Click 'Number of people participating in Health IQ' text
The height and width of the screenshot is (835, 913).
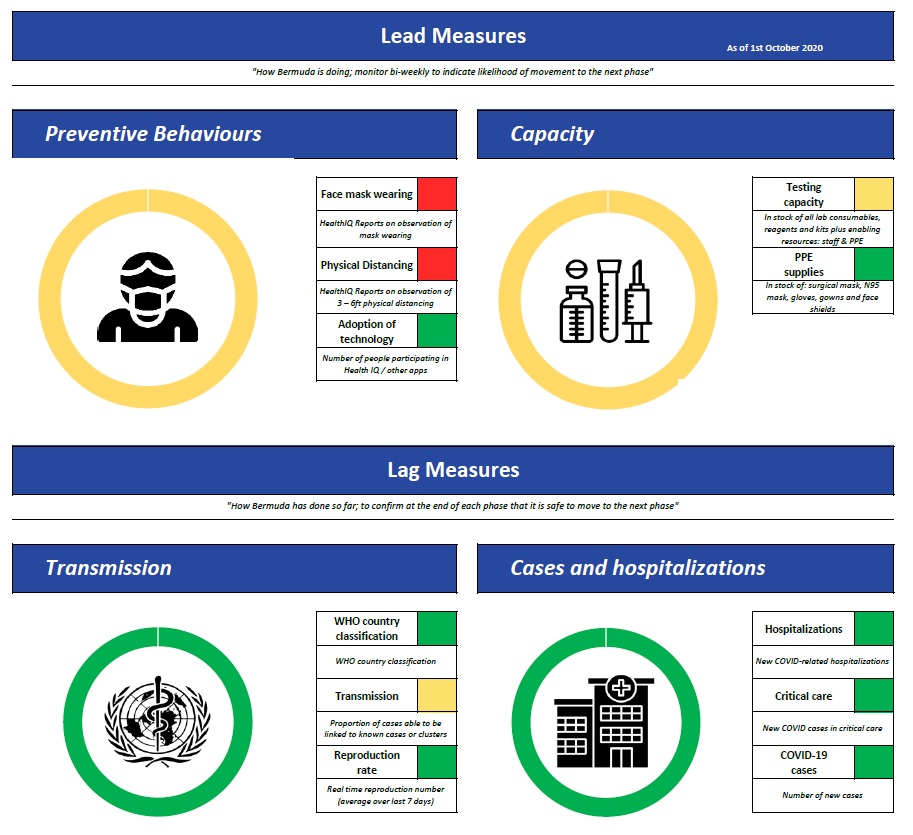pyautogui.click(x=385, y=364)
